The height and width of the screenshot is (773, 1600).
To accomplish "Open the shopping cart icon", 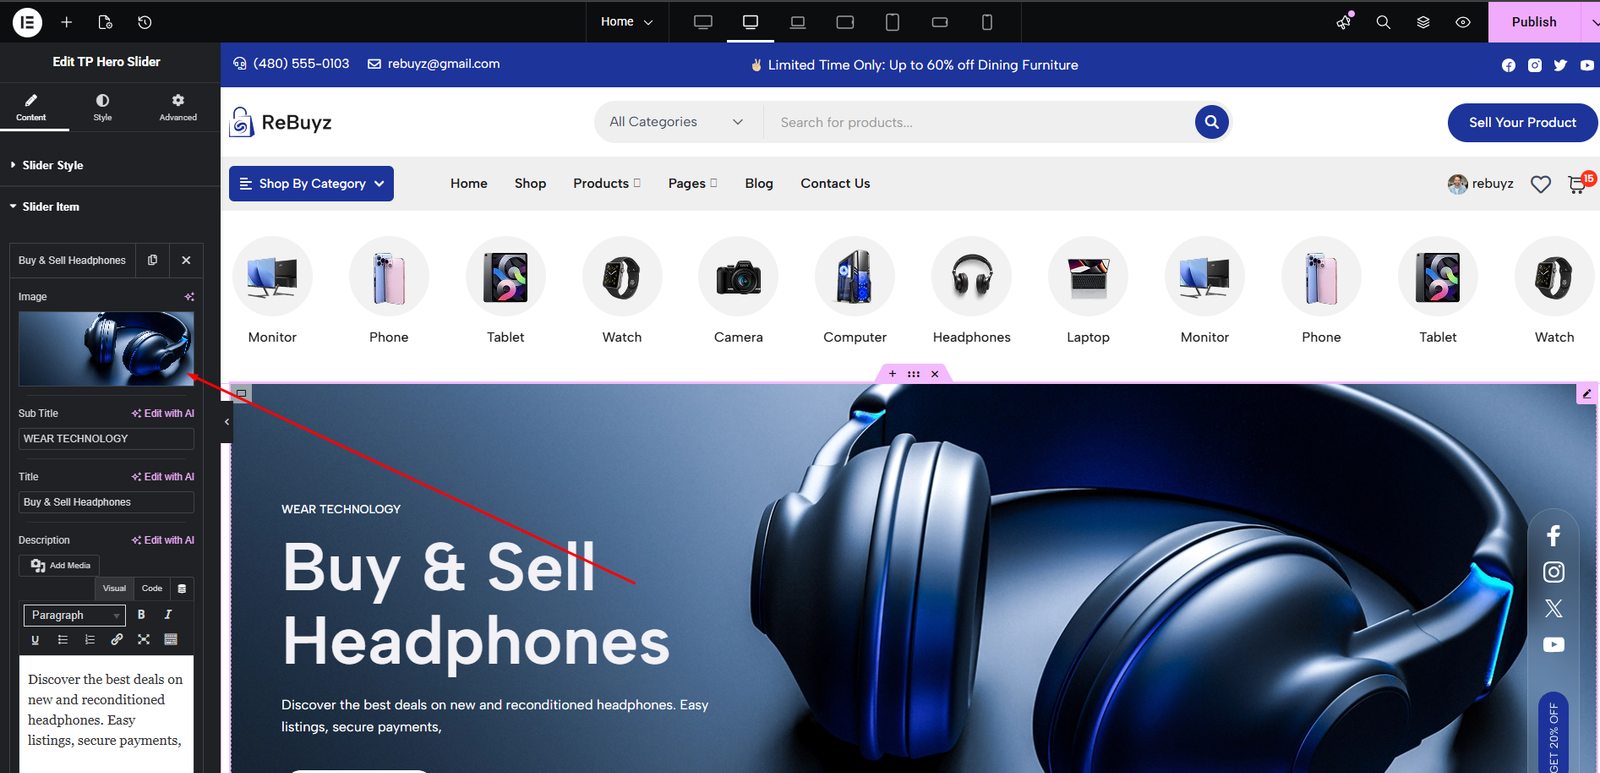I will [1577, 185].
